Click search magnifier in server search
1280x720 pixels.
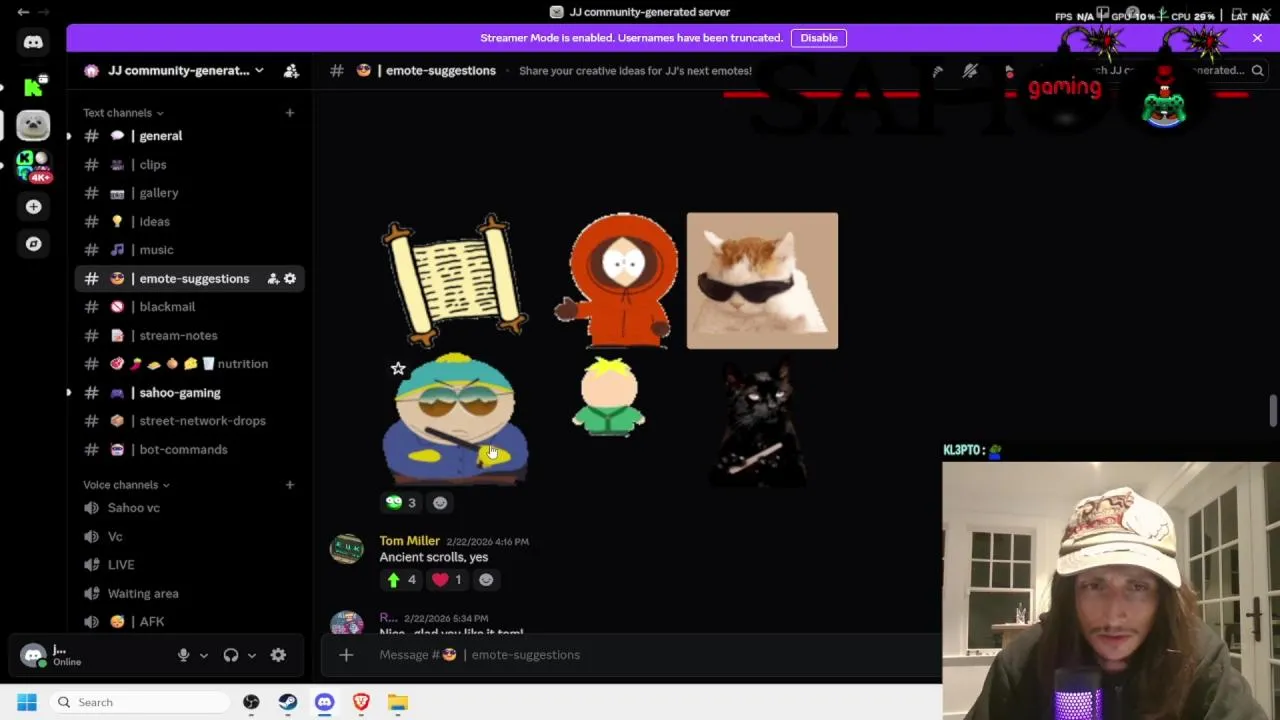[1257, 71]
